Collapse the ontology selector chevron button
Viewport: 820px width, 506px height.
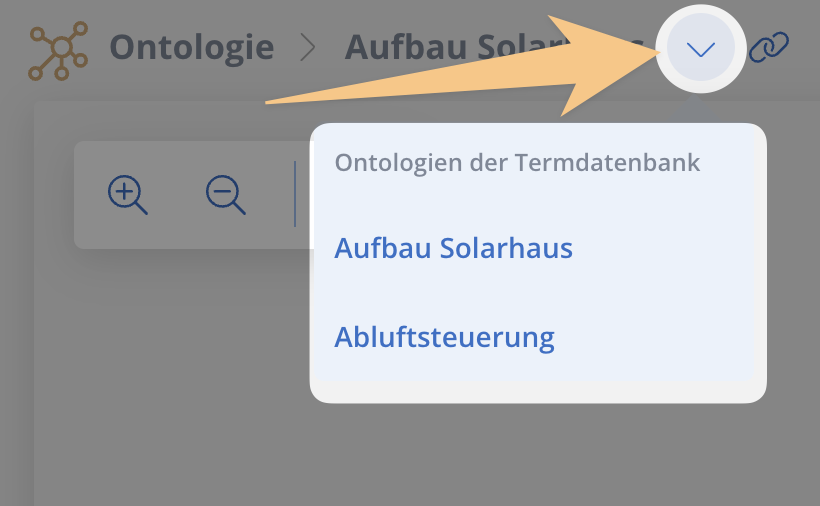click(700, 48)
